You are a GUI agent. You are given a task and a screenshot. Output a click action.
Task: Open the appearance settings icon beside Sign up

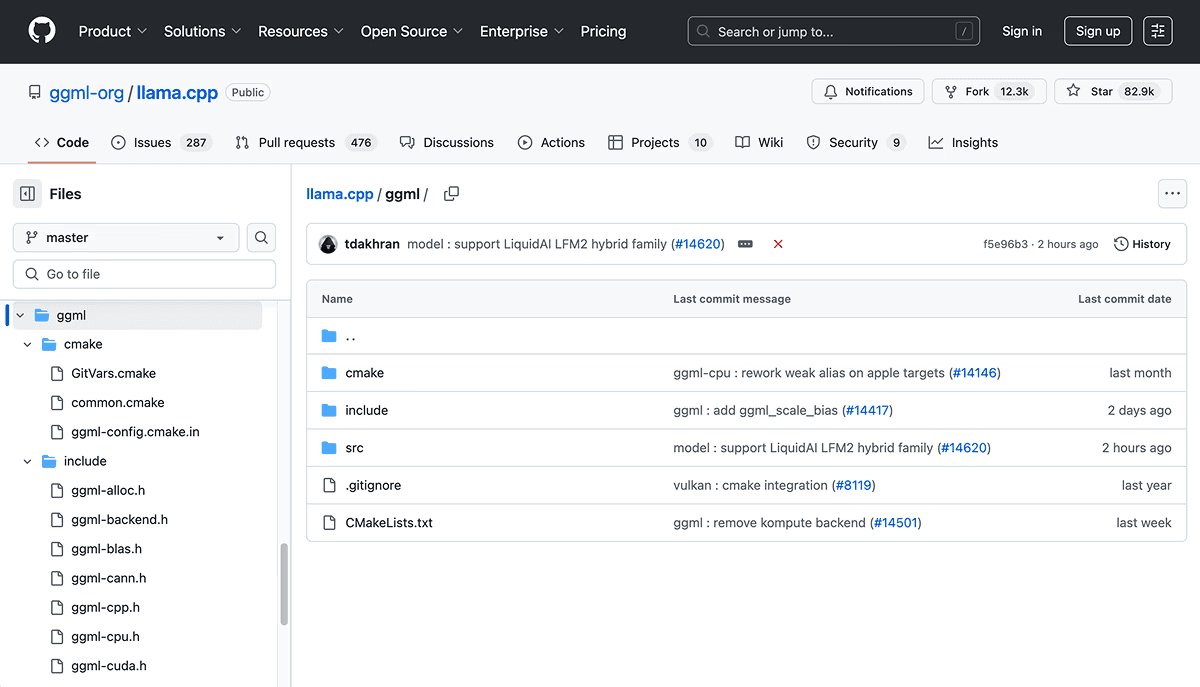click(x=1157, y=31)
